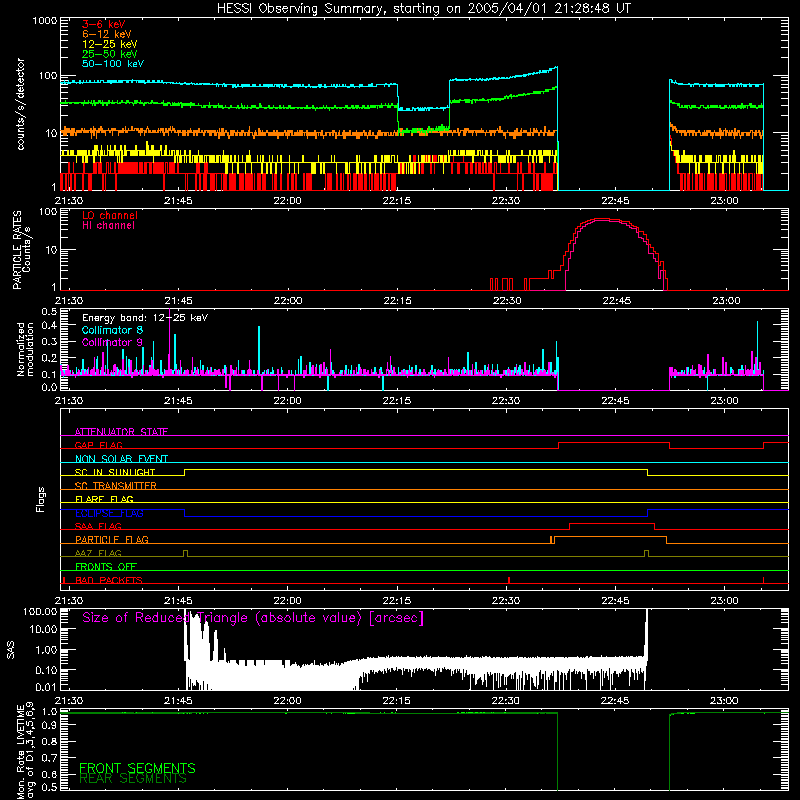
Task: Click the HI channel legend label
Action: tap(108, 225)
